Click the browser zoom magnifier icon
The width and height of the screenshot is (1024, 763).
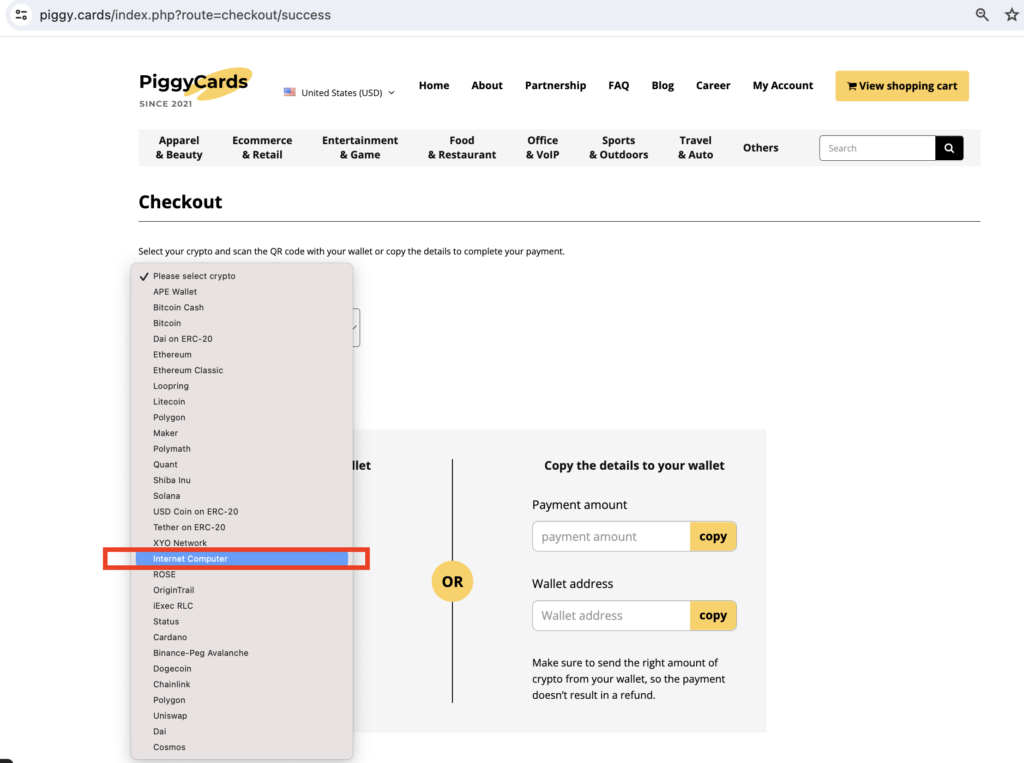[982, 14]
